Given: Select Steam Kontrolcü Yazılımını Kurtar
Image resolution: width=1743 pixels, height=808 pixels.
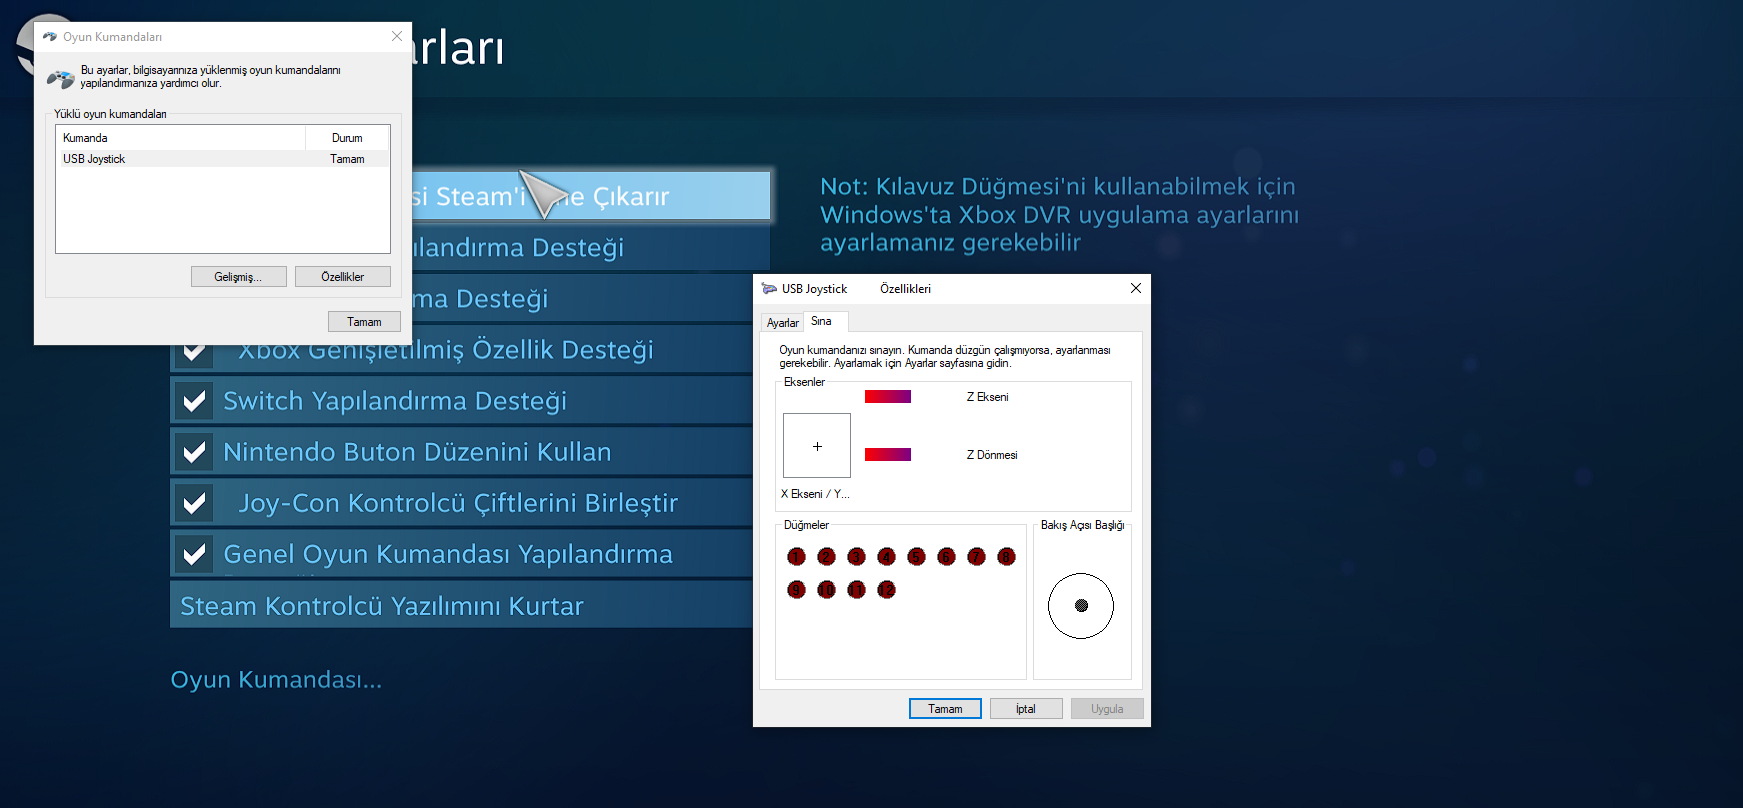Looking at the screenshot, I should [461, 606].
